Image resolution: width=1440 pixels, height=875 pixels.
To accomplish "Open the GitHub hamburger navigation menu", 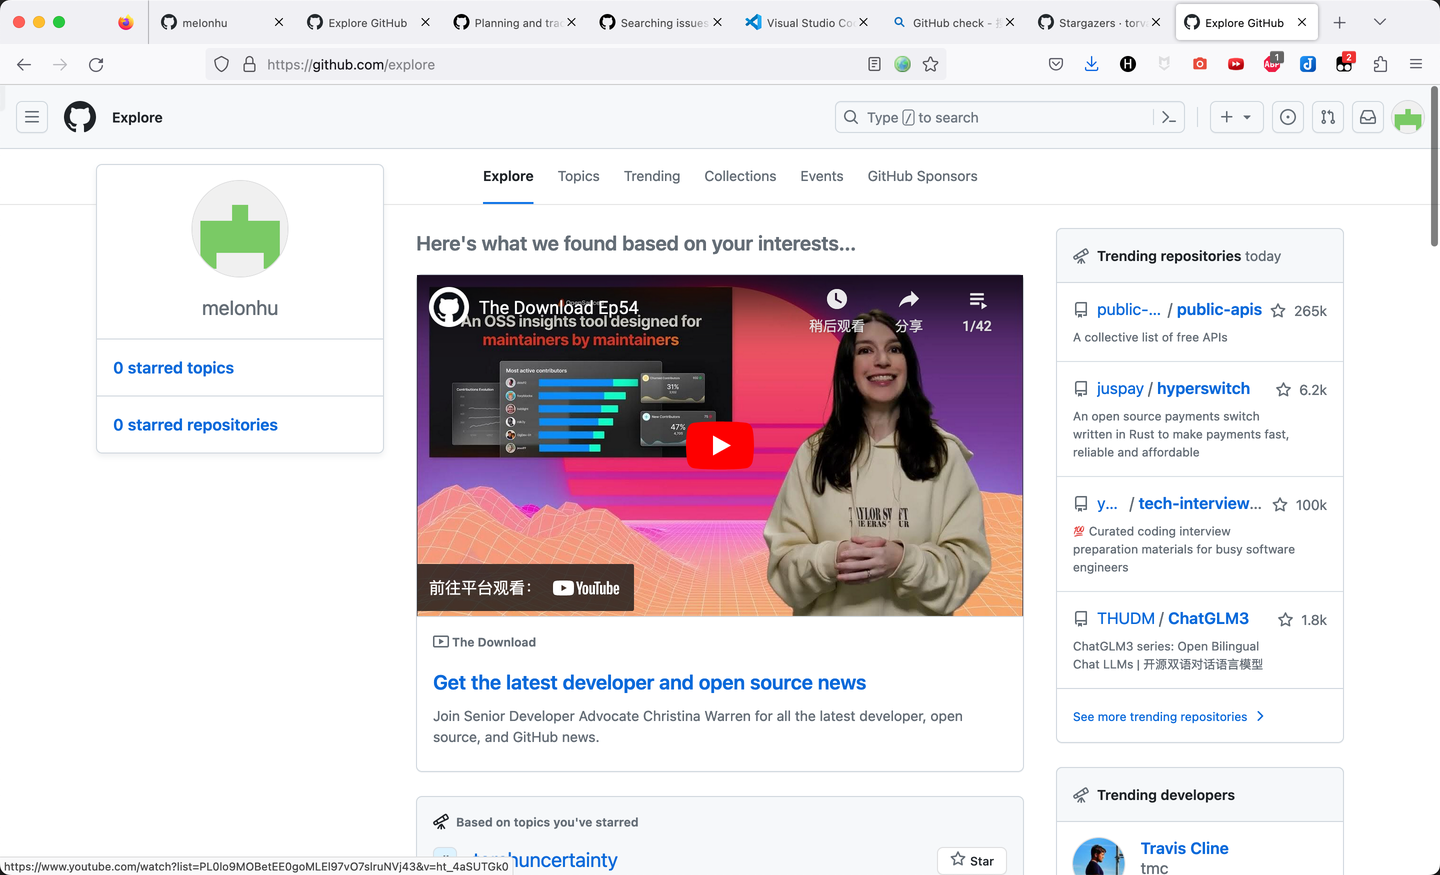I will pyautogui.click(x=32, y=117).
